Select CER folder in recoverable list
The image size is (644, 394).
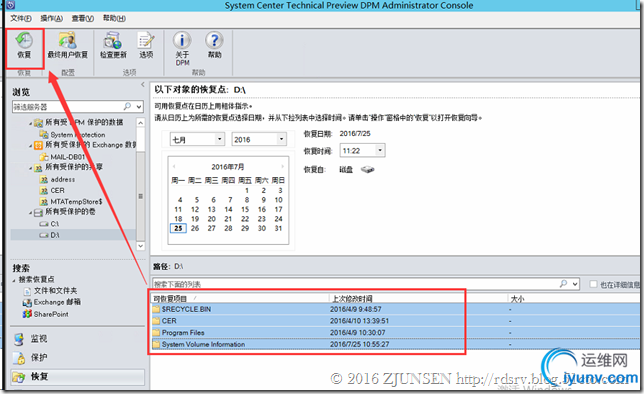click(x=396, y=321)
